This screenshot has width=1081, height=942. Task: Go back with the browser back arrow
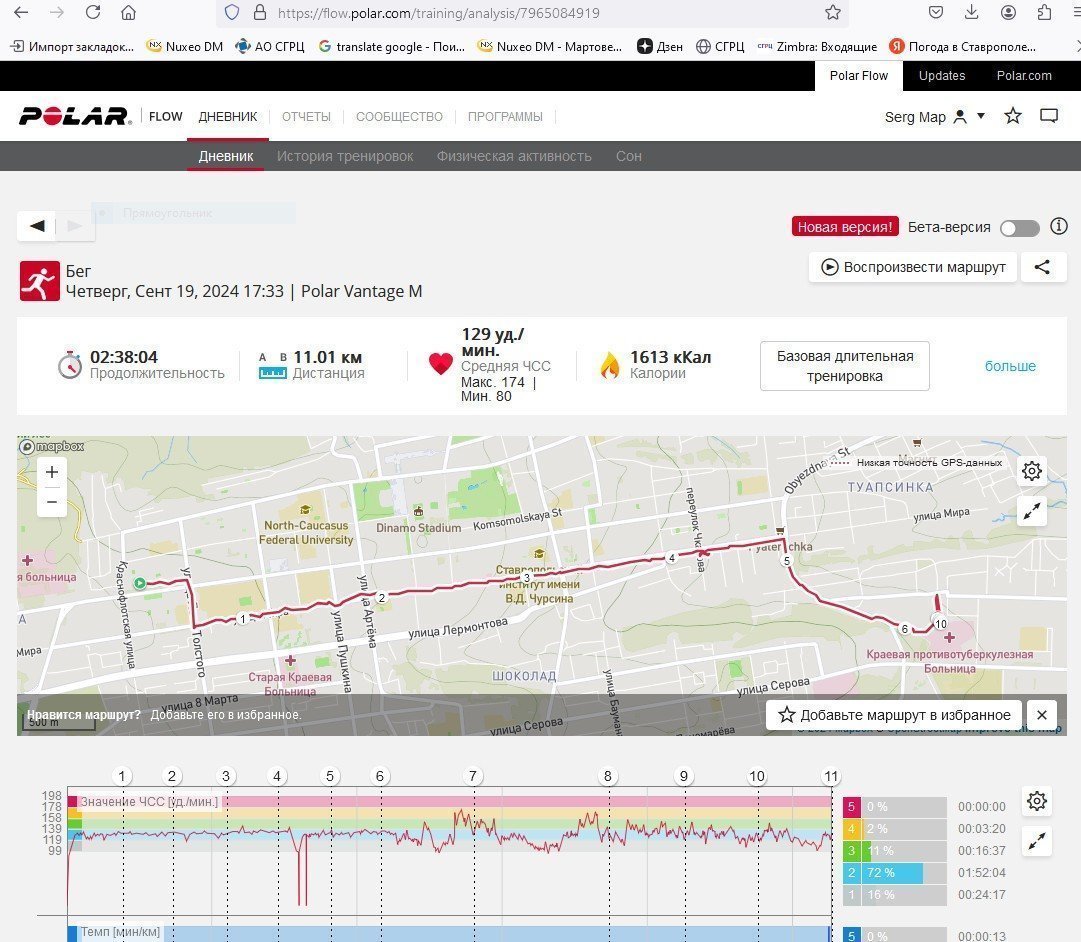click(21, 12)
